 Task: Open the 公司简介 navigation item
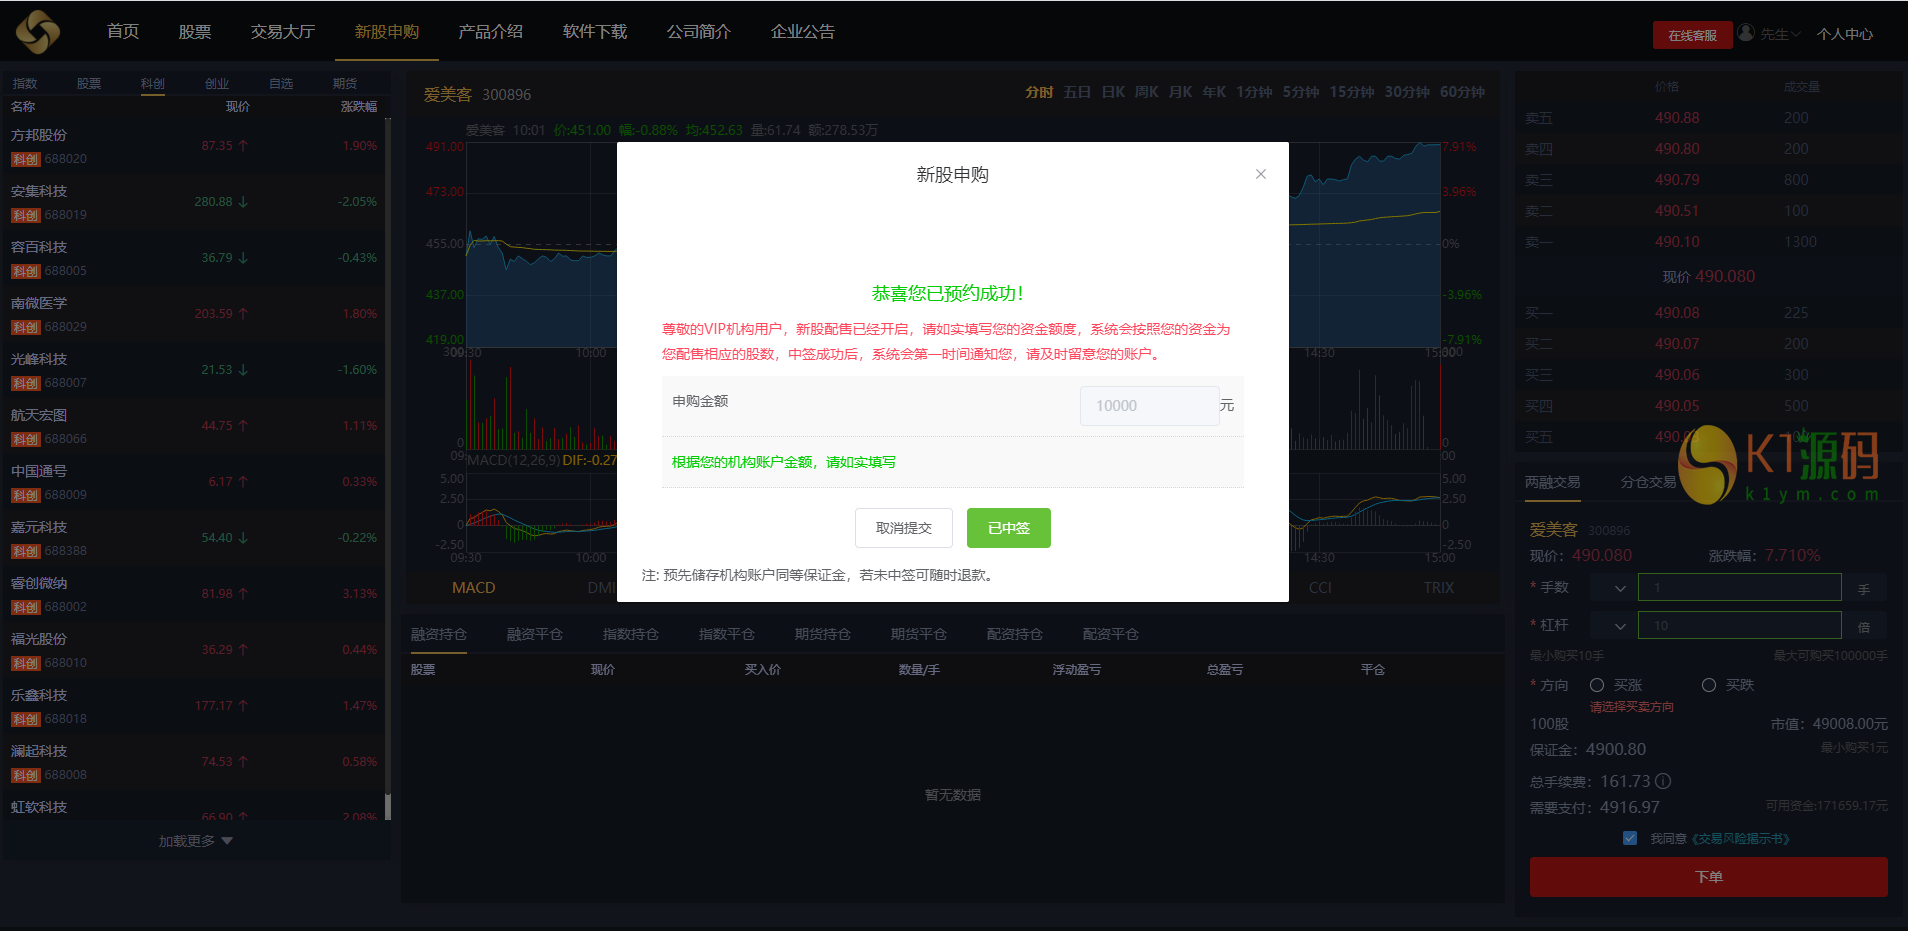[699, 32]
